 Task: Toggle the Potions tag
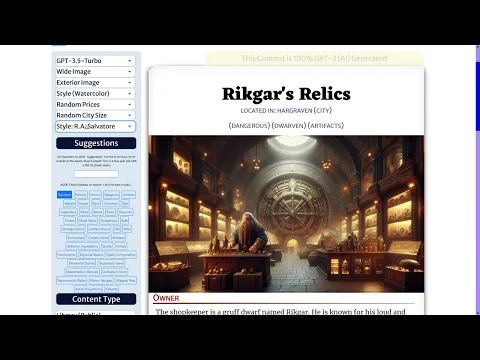[x=81, y=194]
